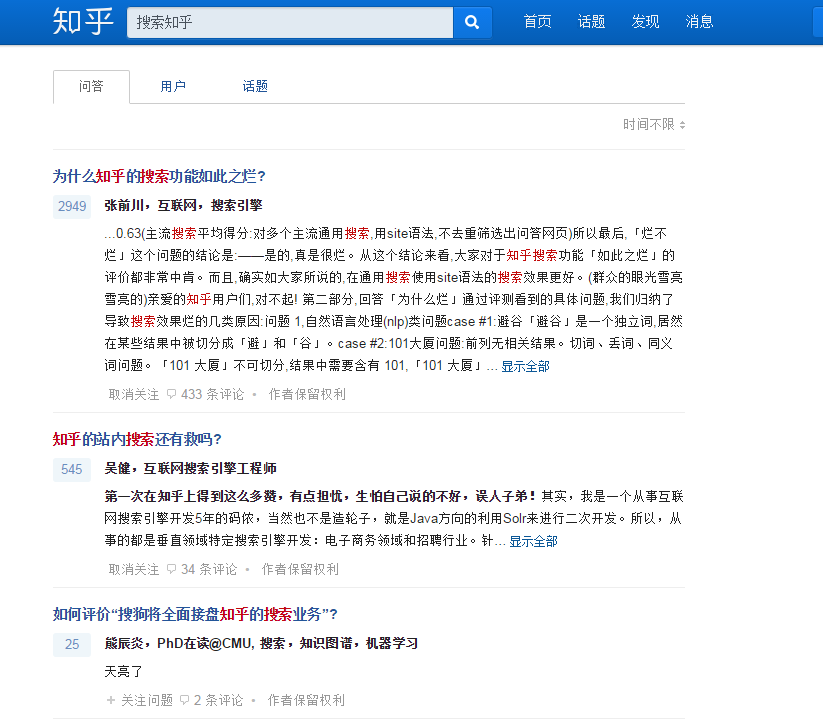The width and height of the screenshot is (823, 719).
Task: Click comment bubble icon beside 34 条评论
Action: pyautogui.click(x=171, y=569)
